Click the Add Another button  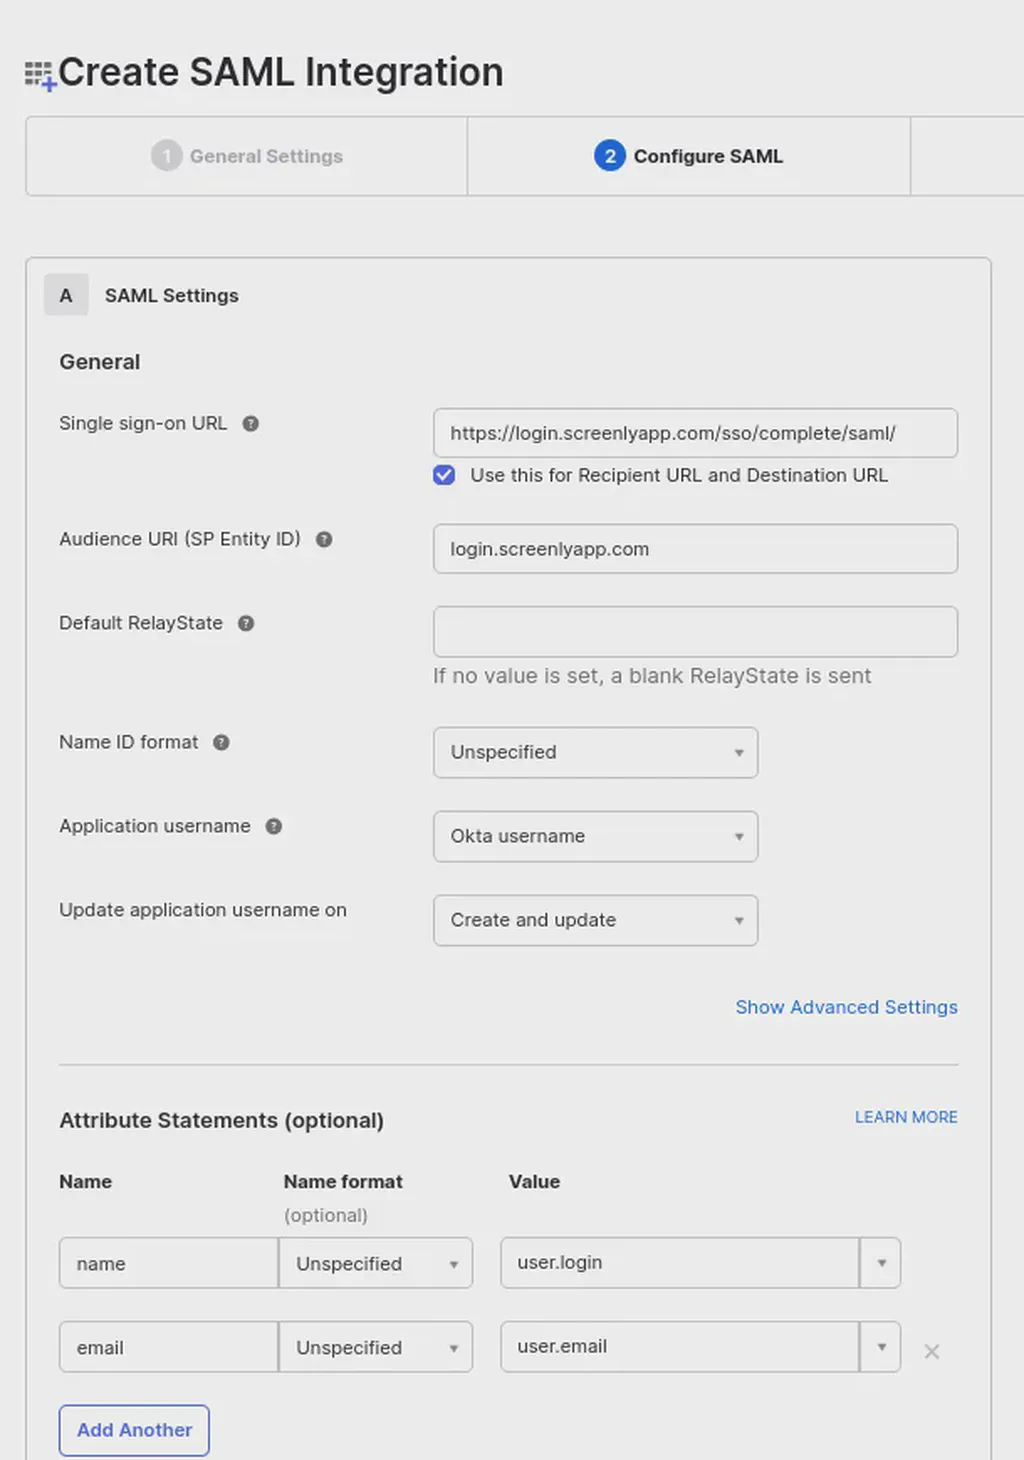coord(133,1430)
